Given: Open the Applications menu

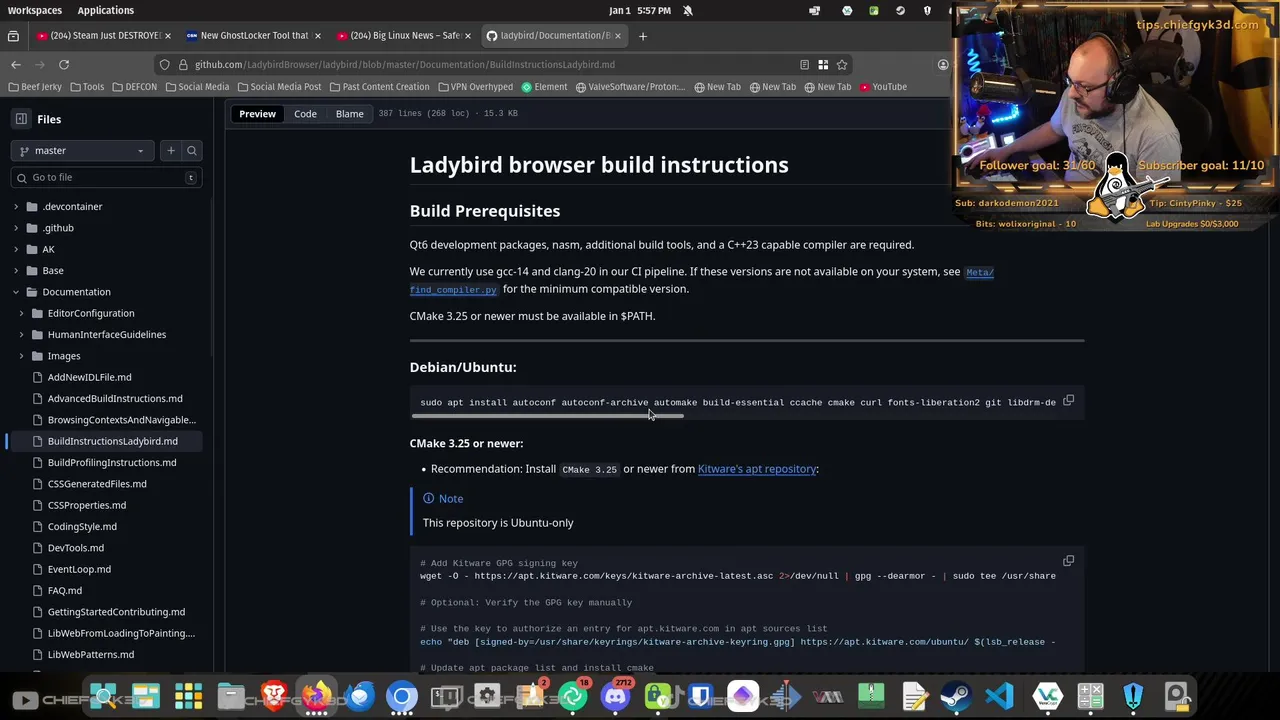Looking at the screenshot, I should (105, 10).
